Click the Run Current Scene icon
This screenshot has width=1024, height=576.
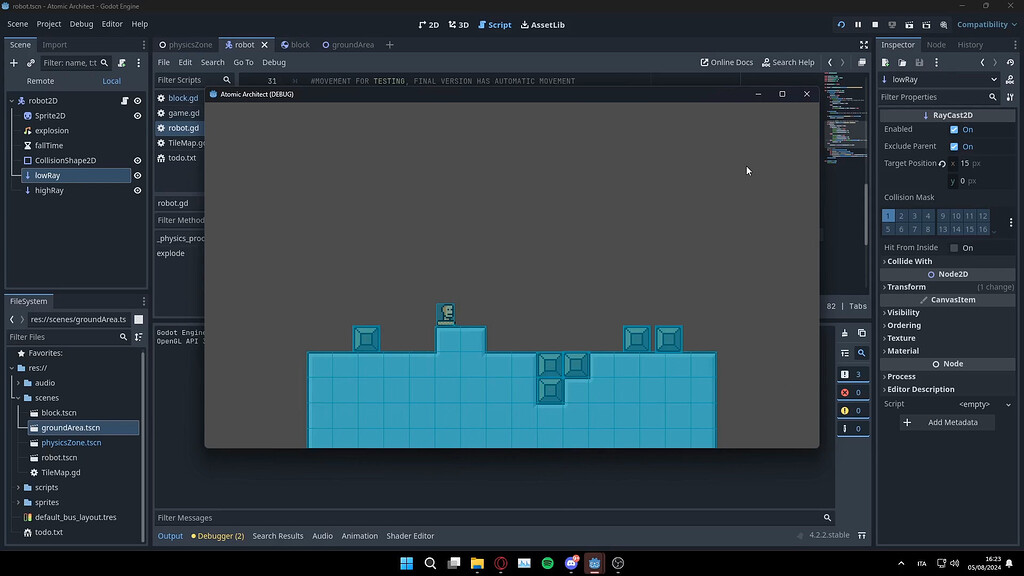pyautogui.click(x=909, y=25)
